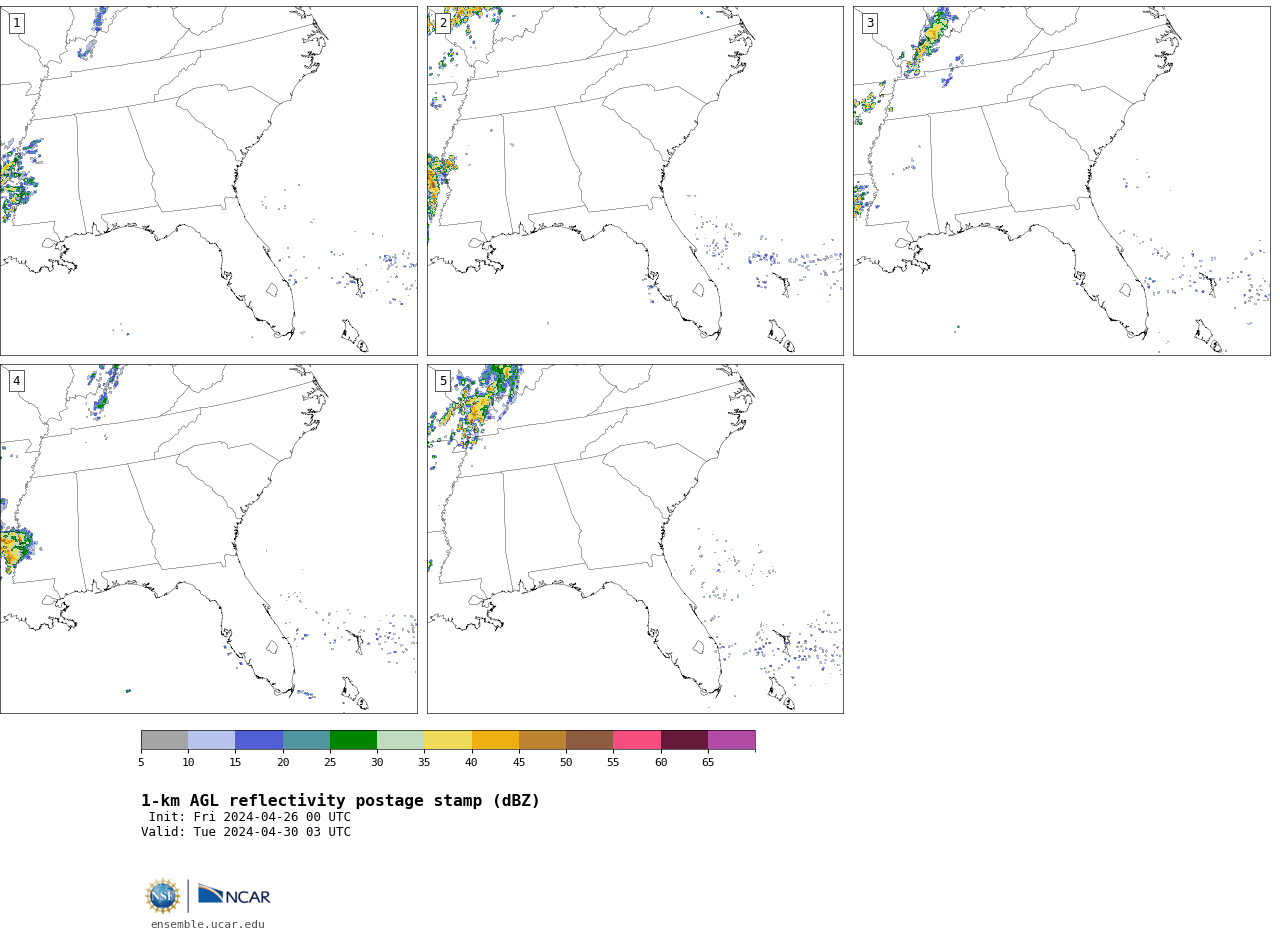Click the panel label number 4
Viewport: 1280px width, 936px height.
16,381
